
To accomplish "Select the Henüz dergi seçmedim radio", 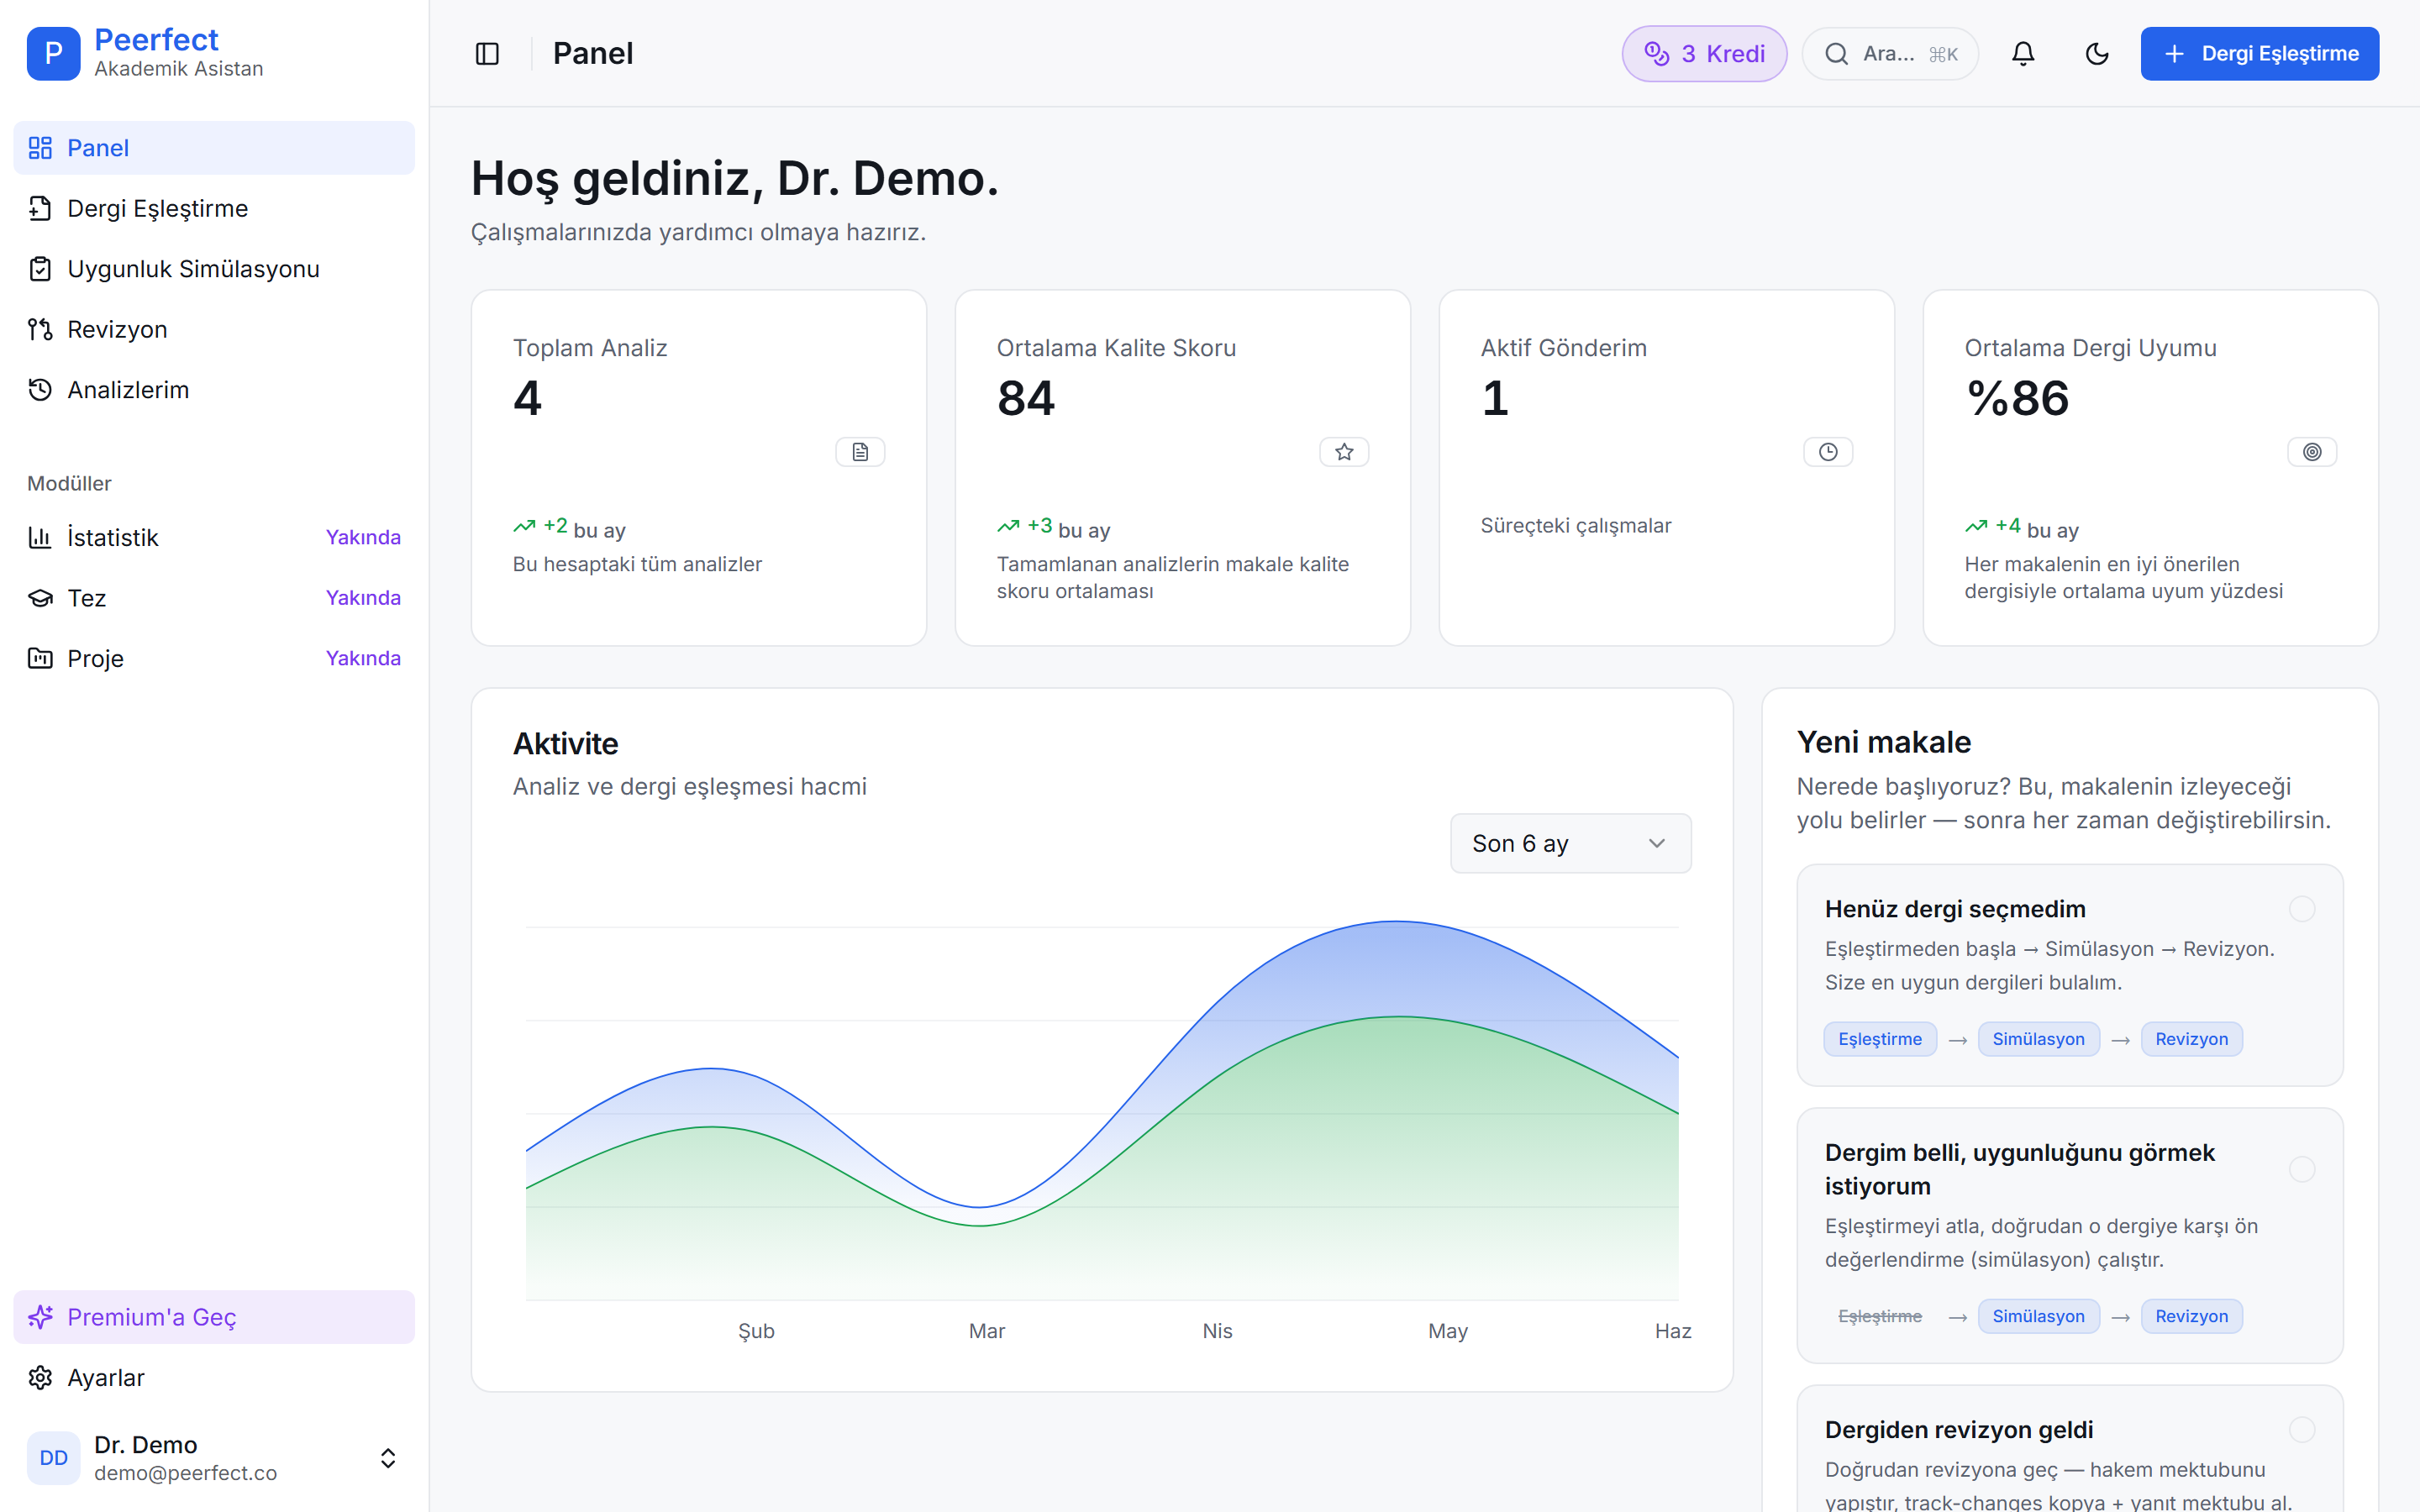I will (2302, 909).
